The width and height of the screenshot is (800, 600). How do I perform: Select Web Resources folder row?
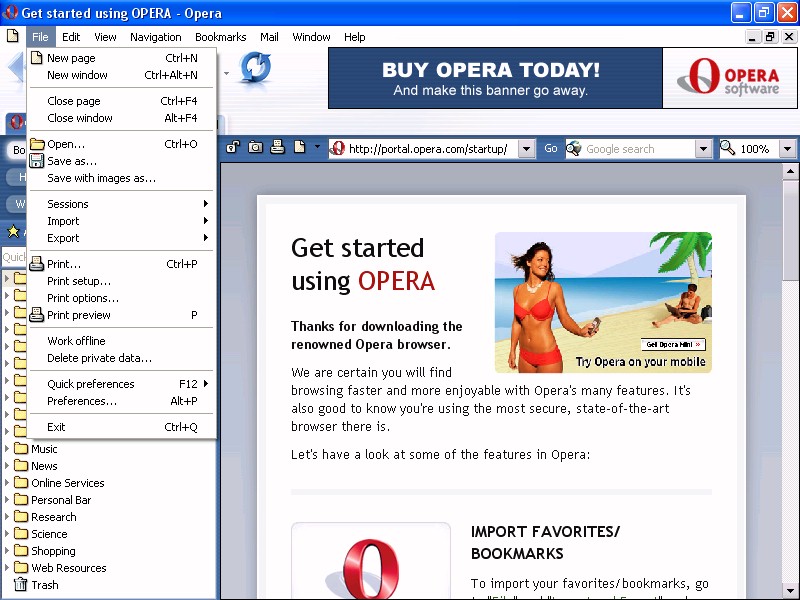click(108, 568)
